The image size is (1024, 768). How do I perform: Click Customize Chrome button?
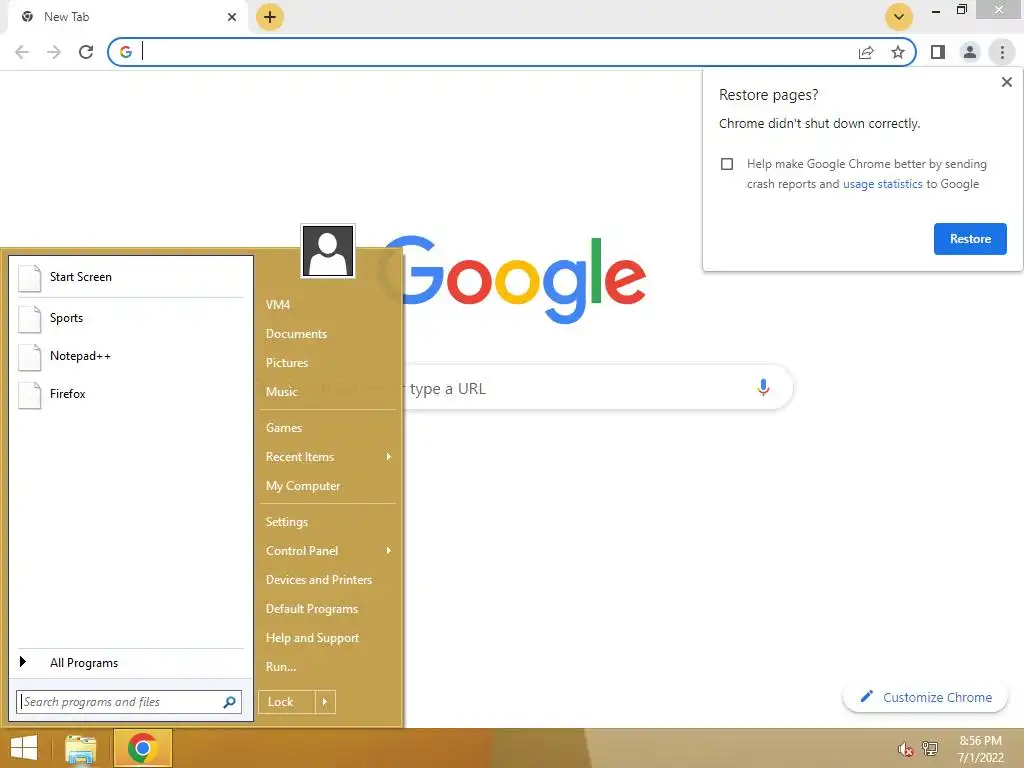click(x=925, y=697)
